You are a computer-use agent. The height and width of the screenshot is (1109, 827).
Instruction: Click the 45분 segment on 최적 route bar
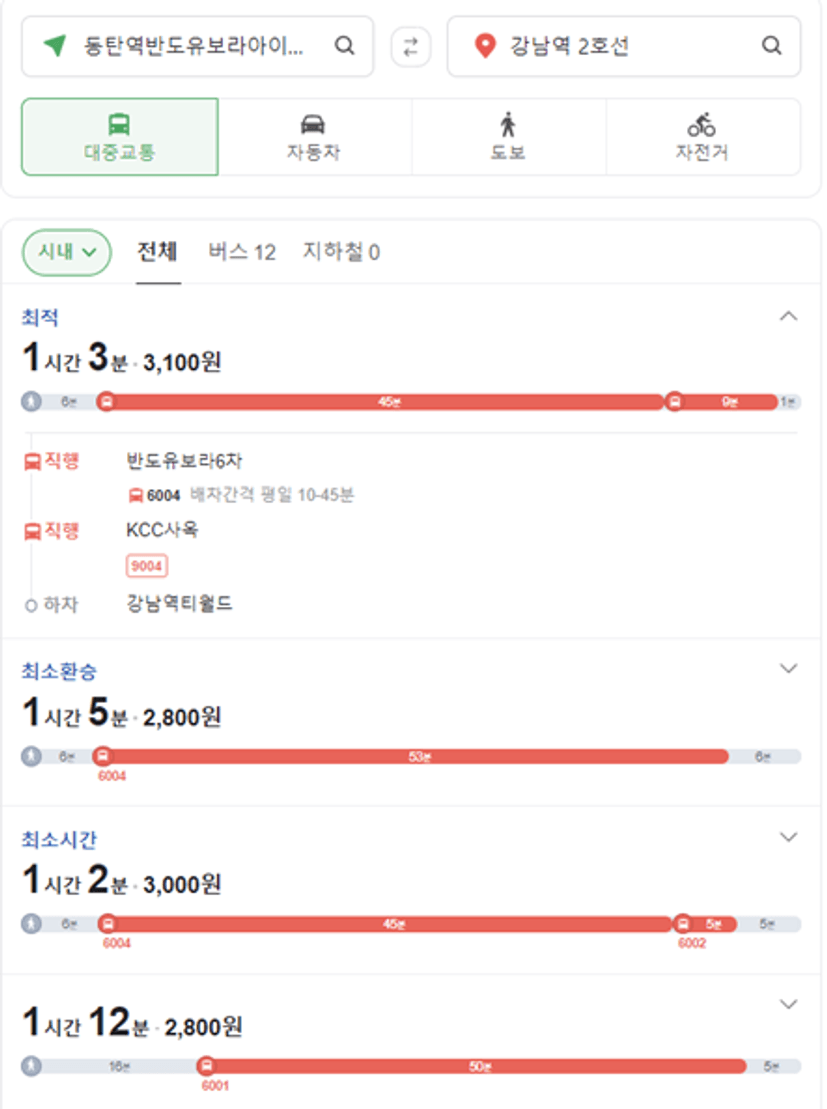[x=388, y=402]
